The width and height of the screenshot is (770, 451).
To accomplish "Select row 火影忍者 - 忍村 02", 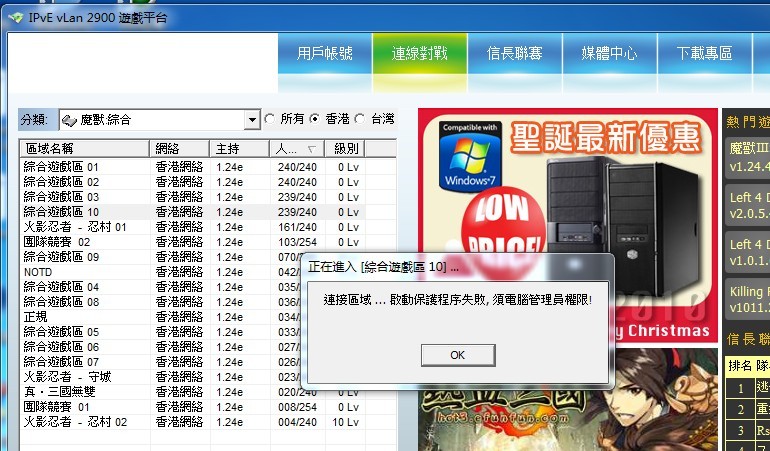I will tap(192, 422).
